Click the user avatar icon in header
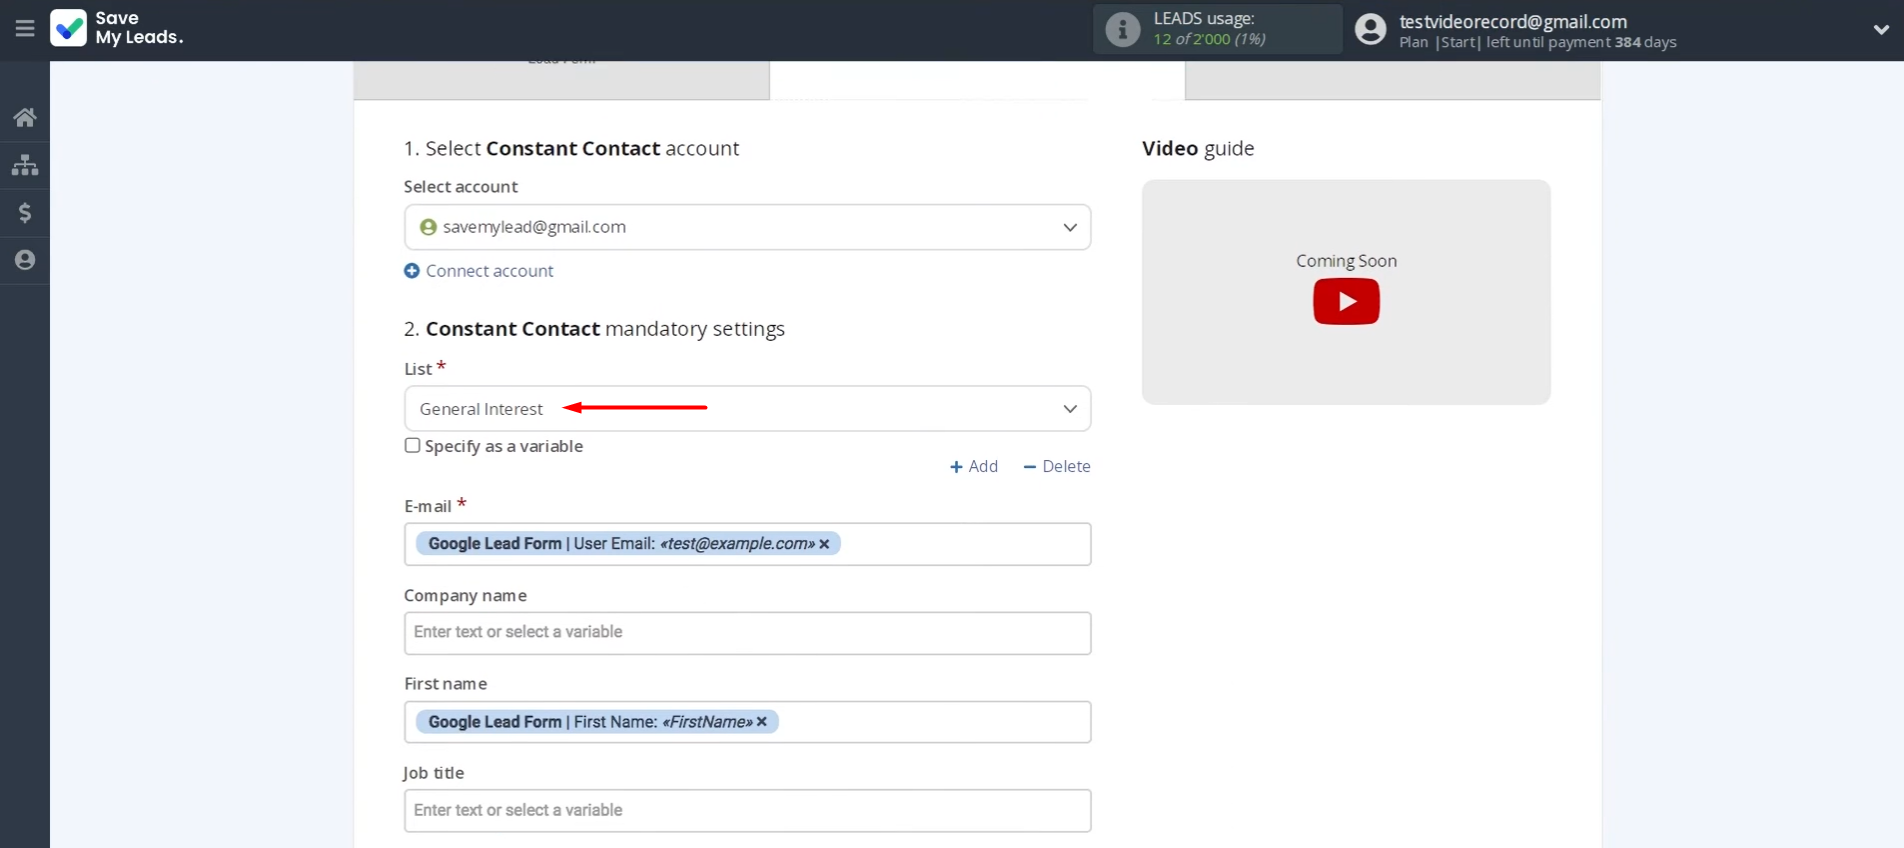The width and height of the screenshot is (1904, 848). point(1370,29)
